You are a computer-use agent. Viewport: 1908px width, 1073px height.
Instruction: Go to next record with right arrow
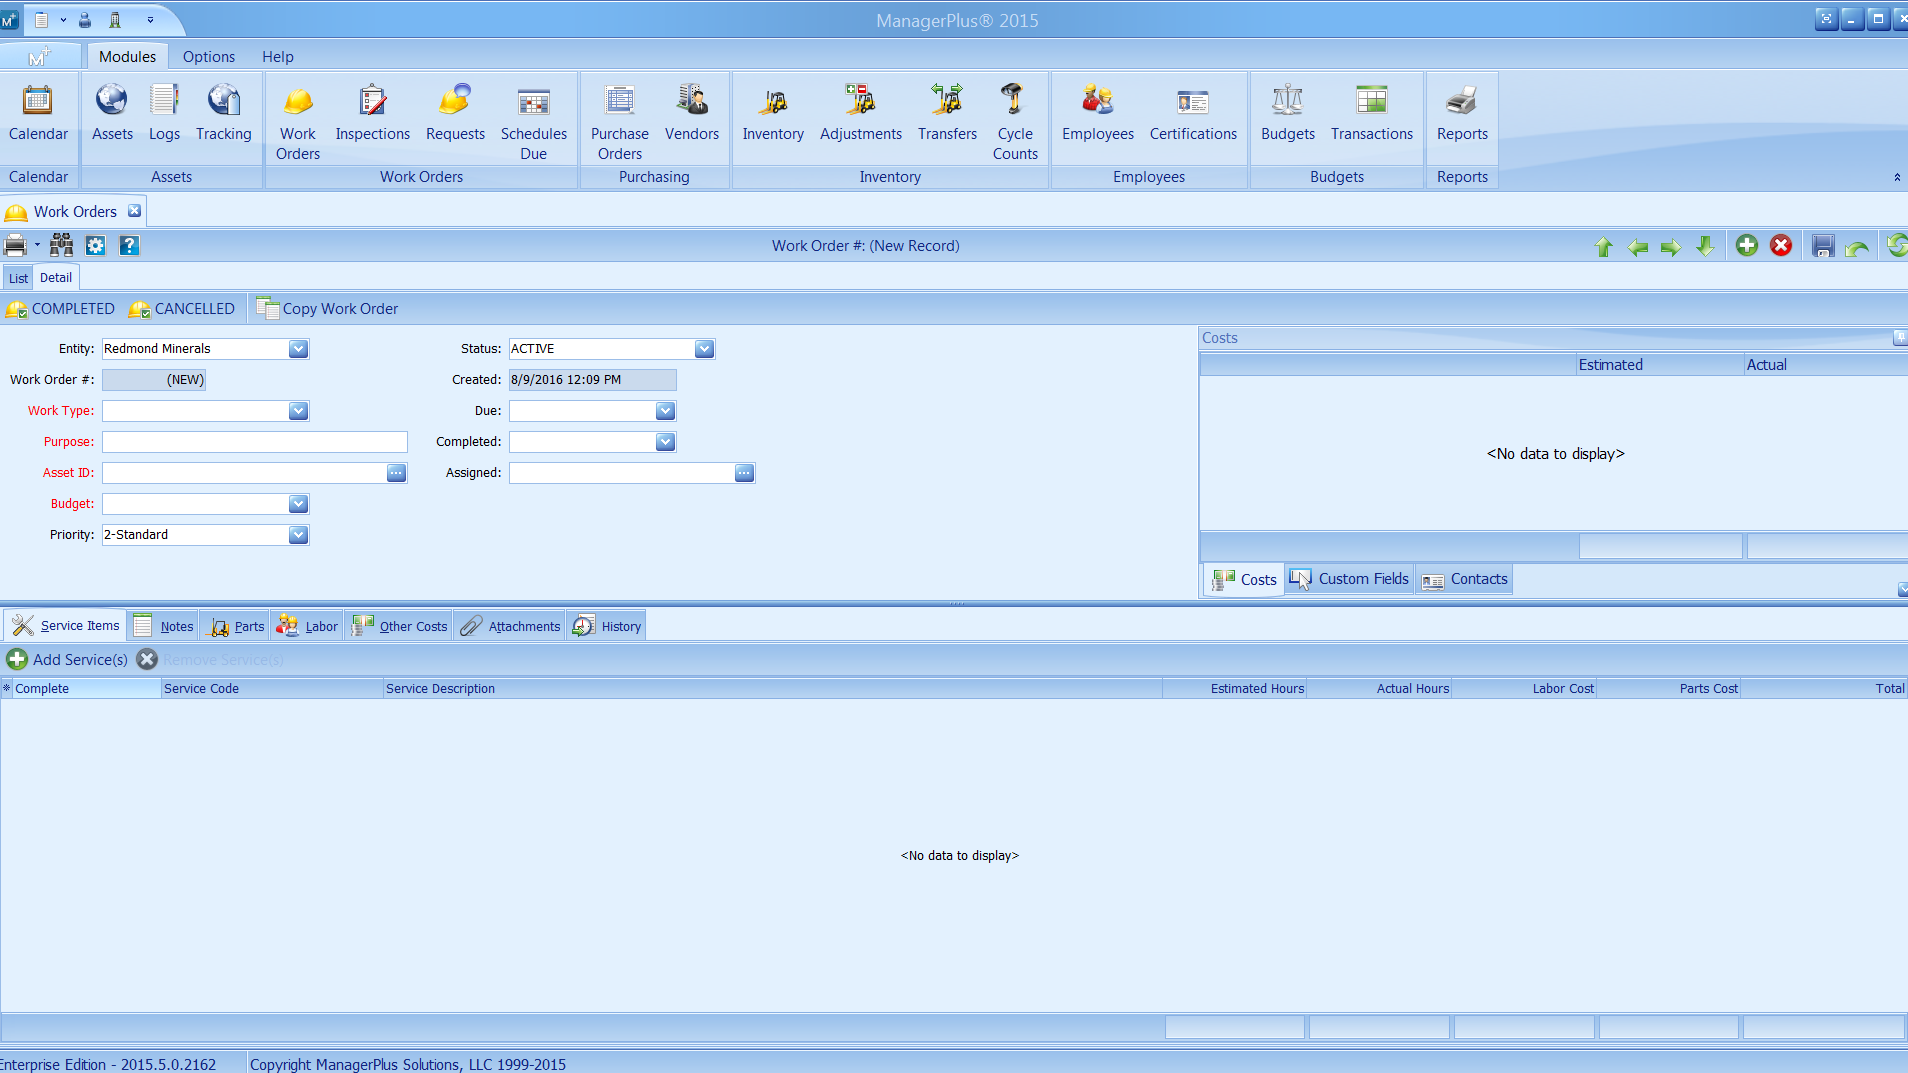(x=1671, y=246)
